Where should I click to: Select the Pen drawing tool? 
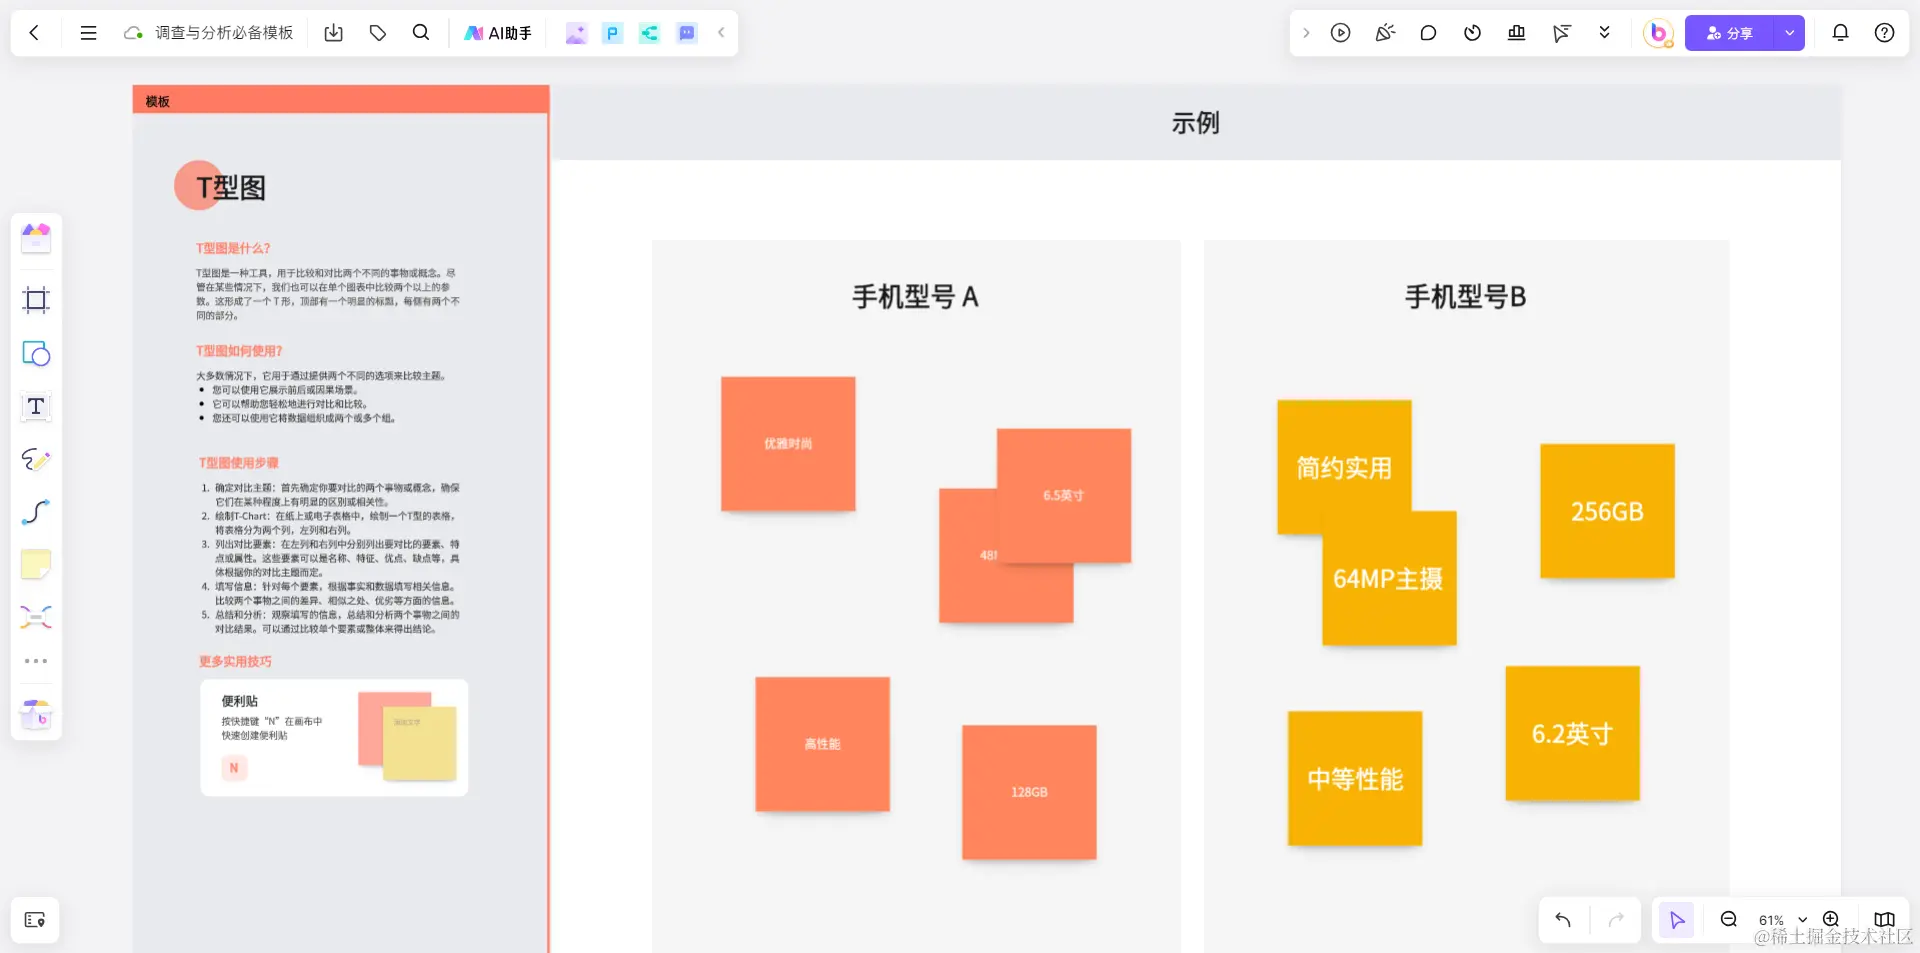coord(35,460)
